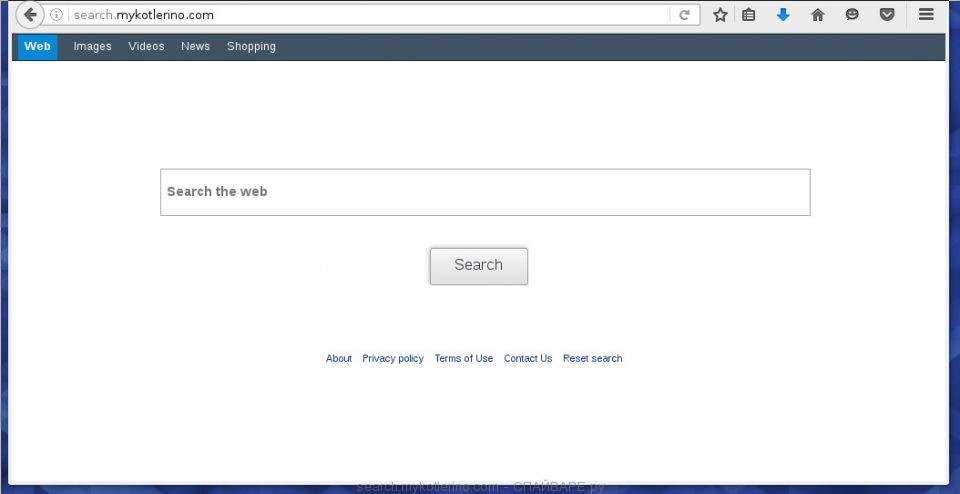Reload the page with the refresh icon
960x494 pixels.
coord(684,15)
